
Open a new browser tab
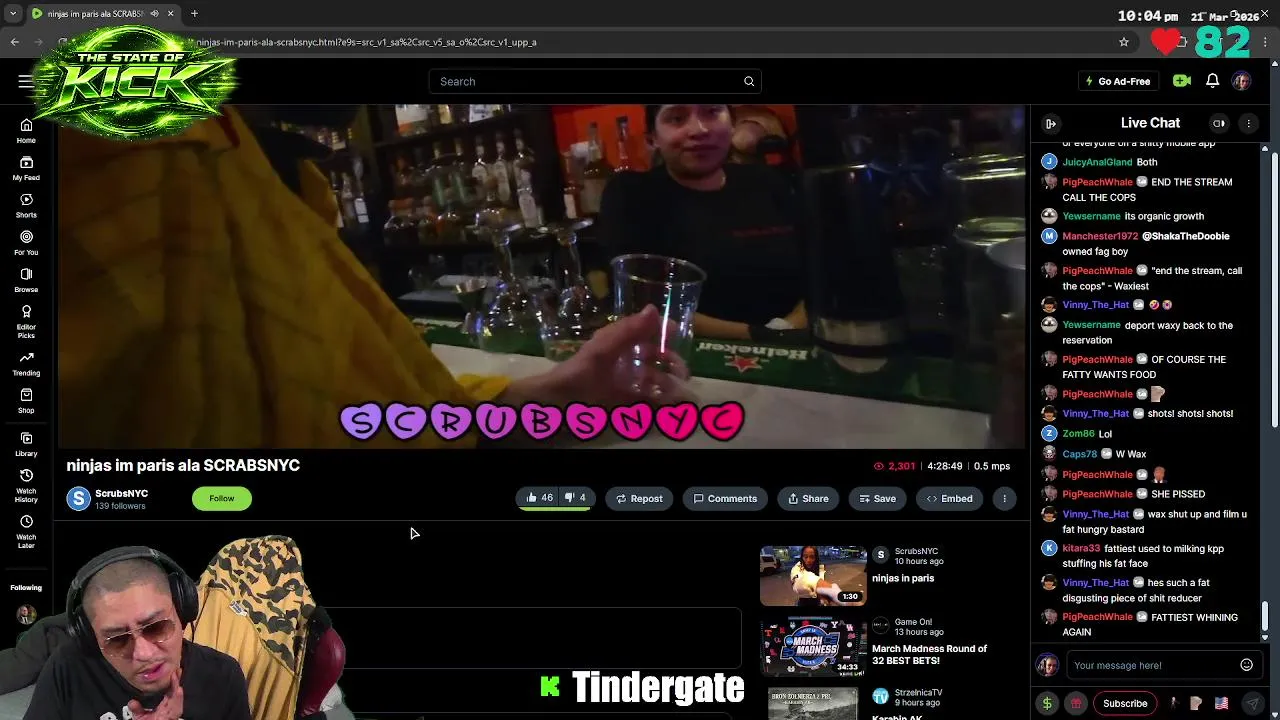194,14
